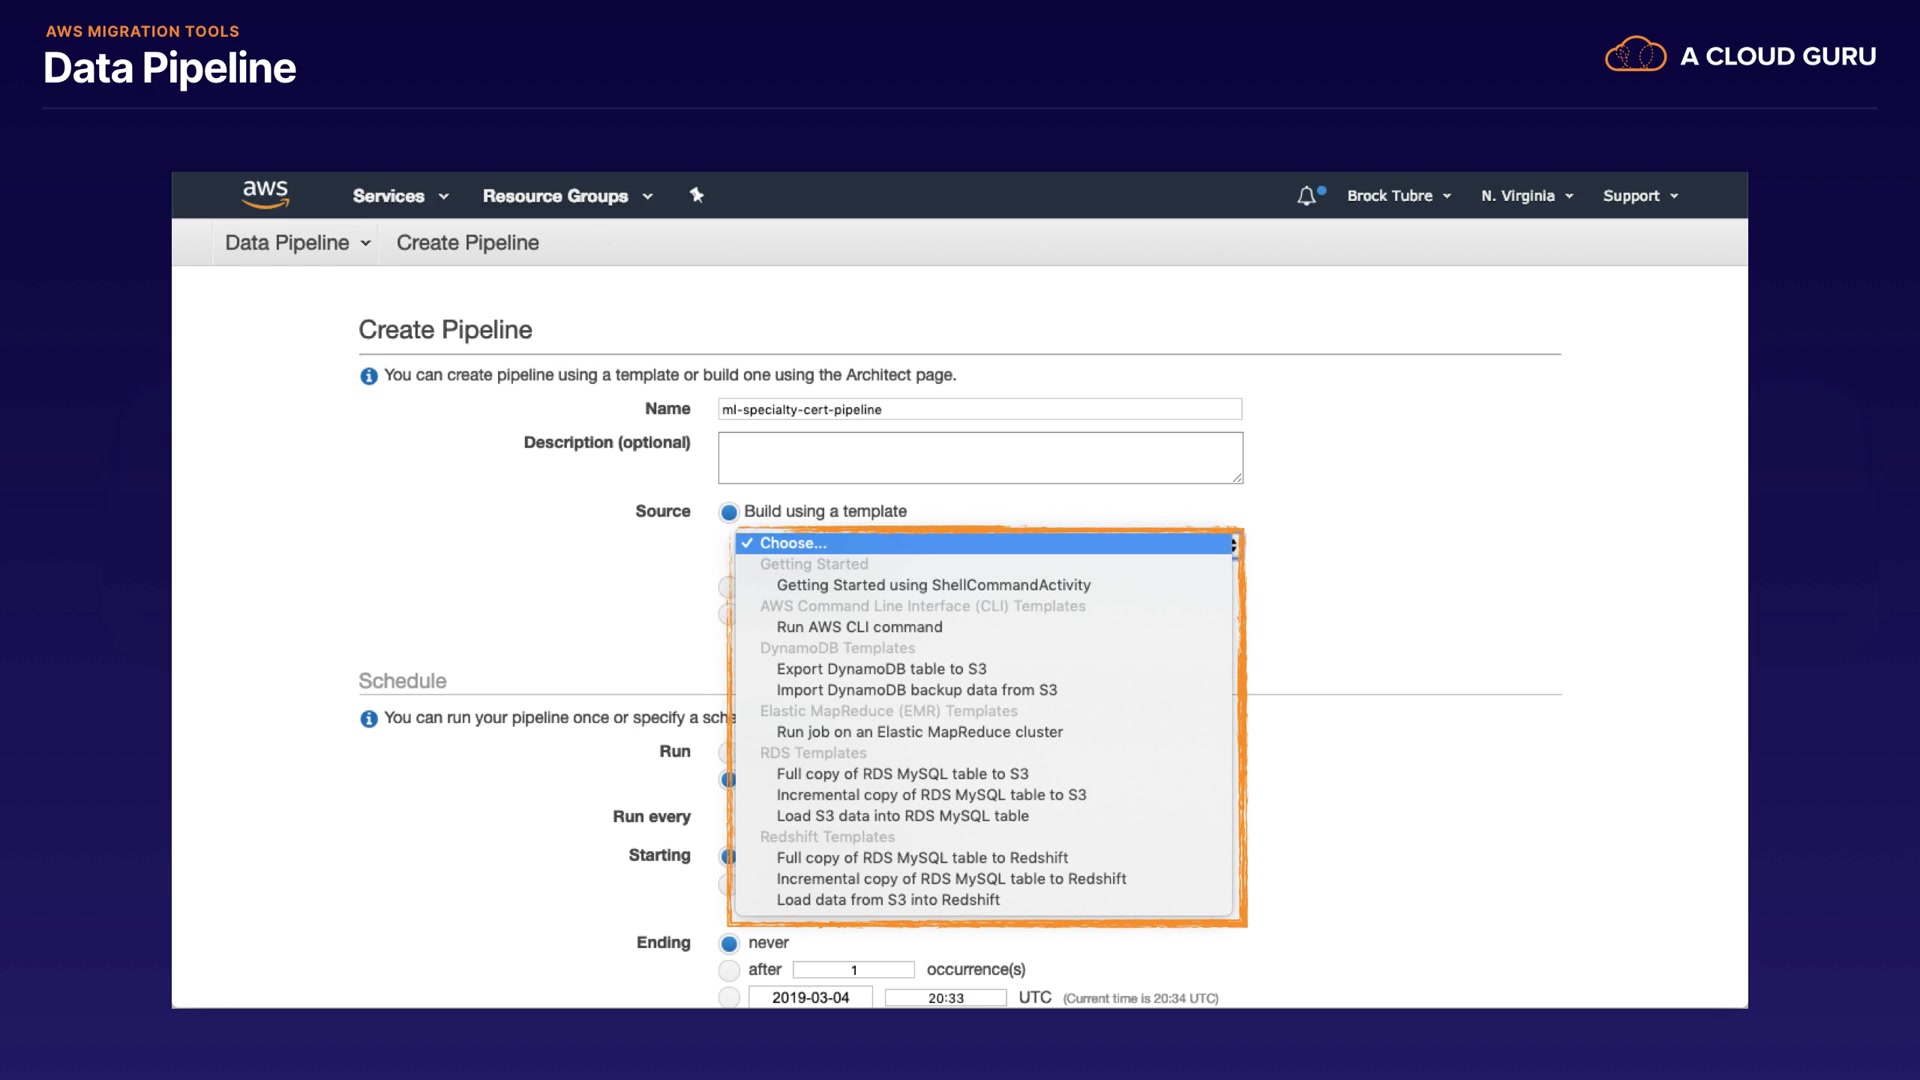This screenshot has height=1080, width=1920.
Task: Open the notifications bell icon
Action: [1307, 196]
